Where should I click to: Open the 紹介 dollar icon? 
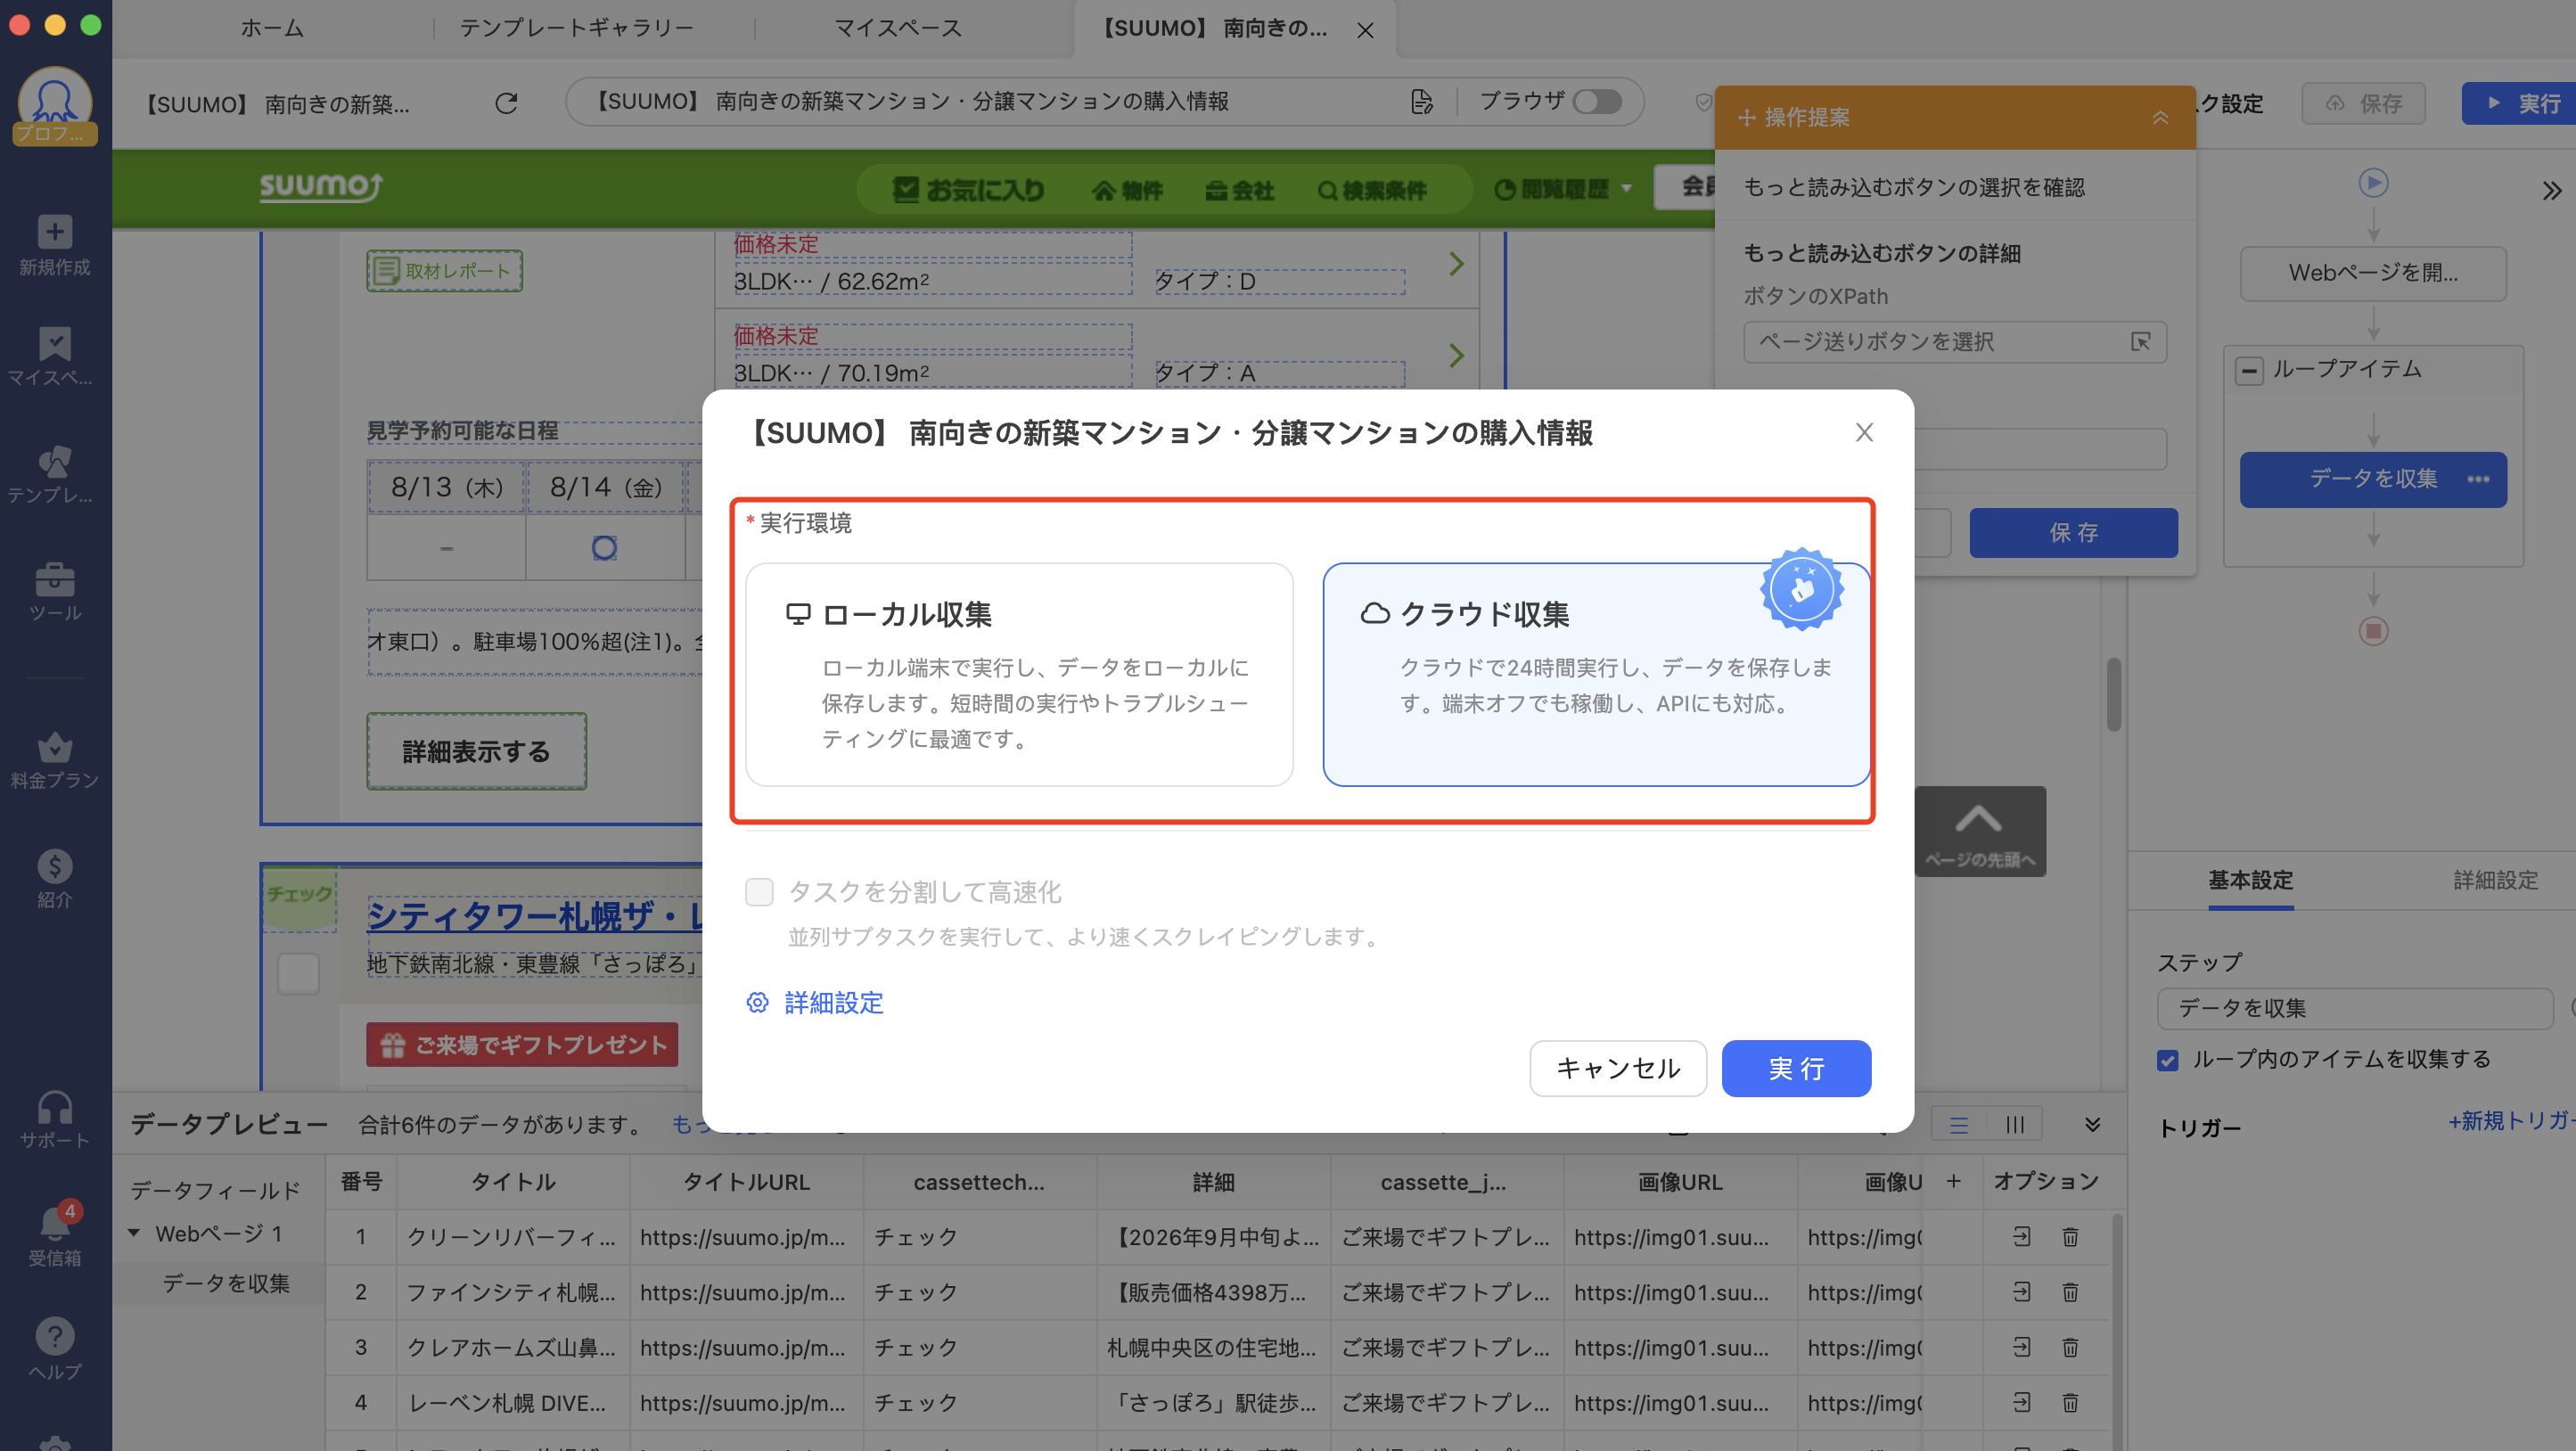coord(55,865)
